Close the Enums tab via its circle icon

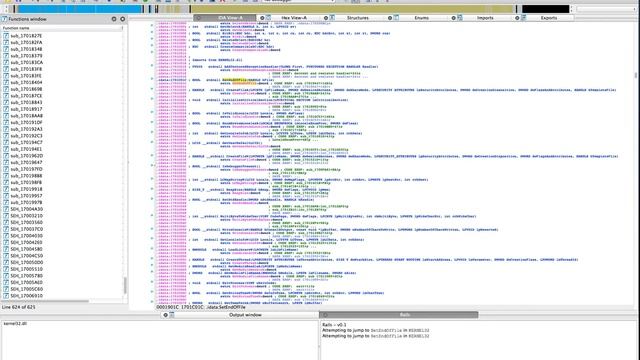390,18
